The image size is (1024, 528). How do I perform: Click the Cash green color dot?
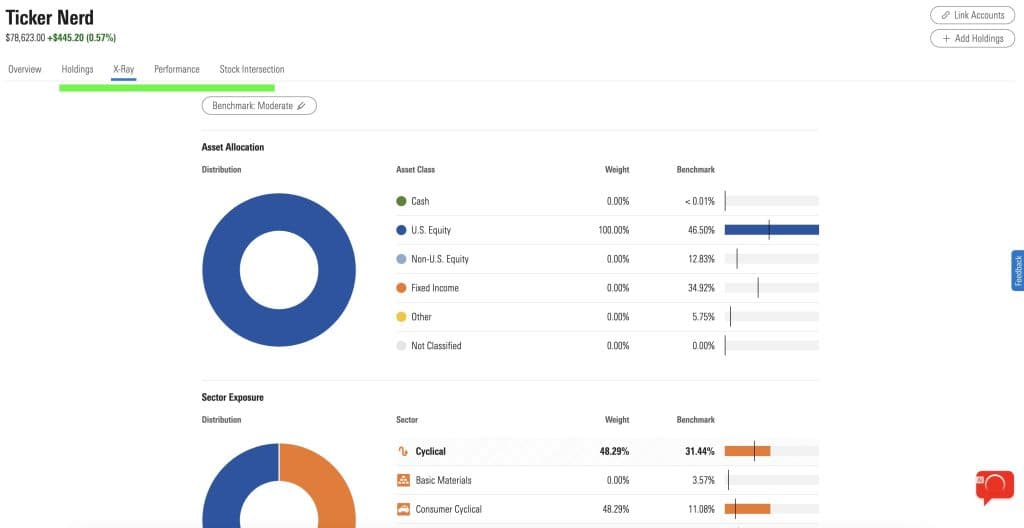[x=402, y=201]
